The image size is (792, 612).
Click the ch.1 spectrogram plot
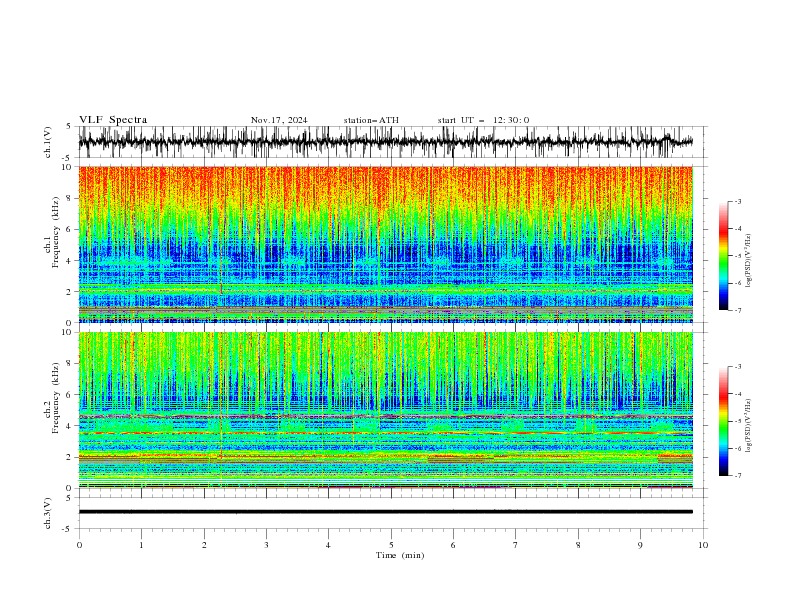(x=386, y=244)
